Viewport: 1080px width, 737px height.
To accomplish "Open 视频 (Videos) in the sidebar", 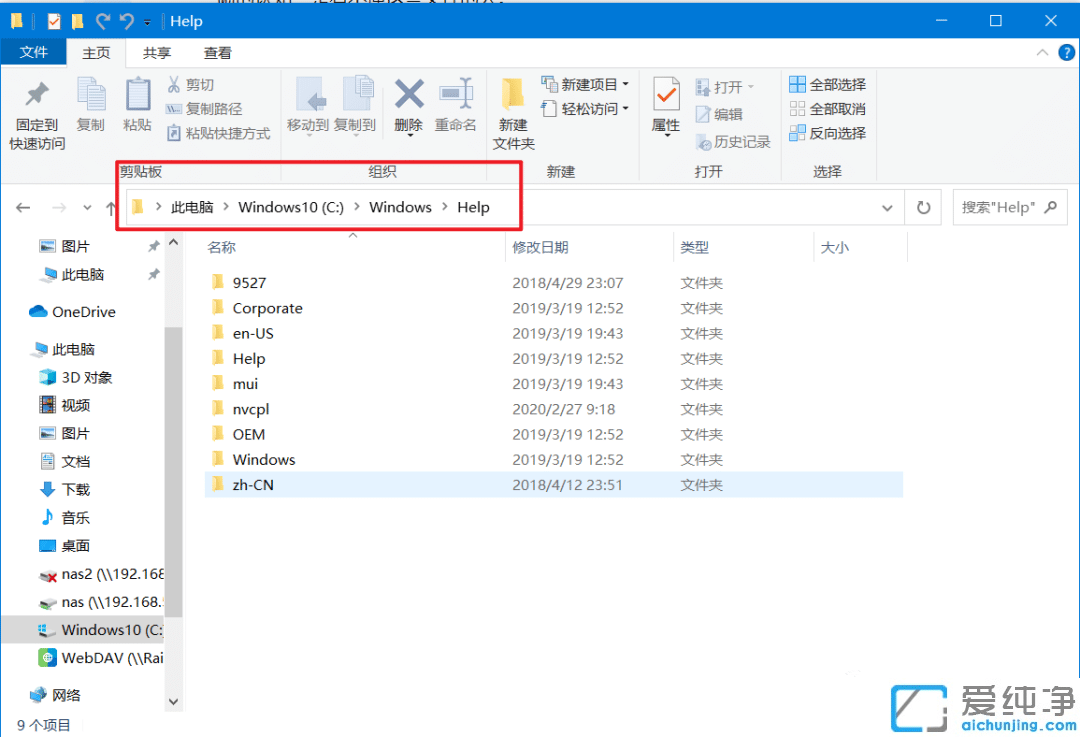I will (65, 405).
